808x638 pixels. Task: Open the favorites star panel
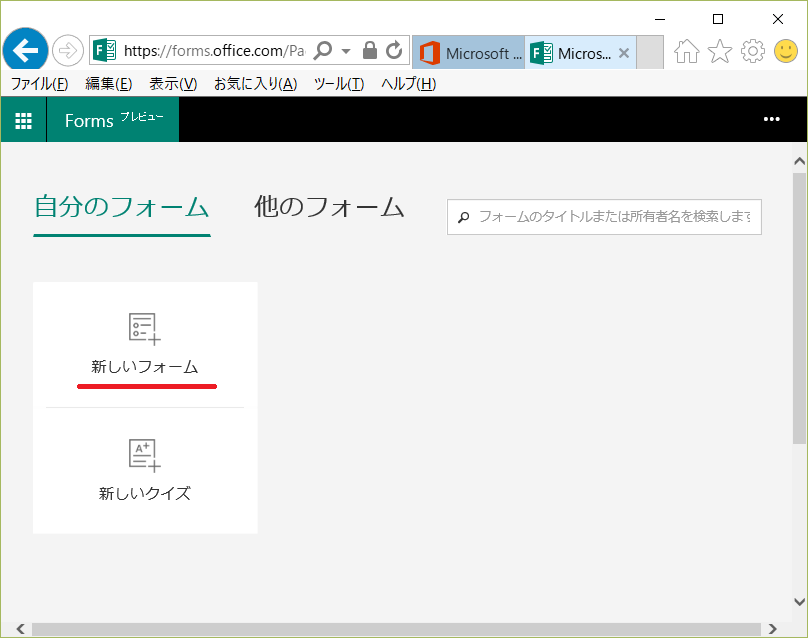coord(719,51)
